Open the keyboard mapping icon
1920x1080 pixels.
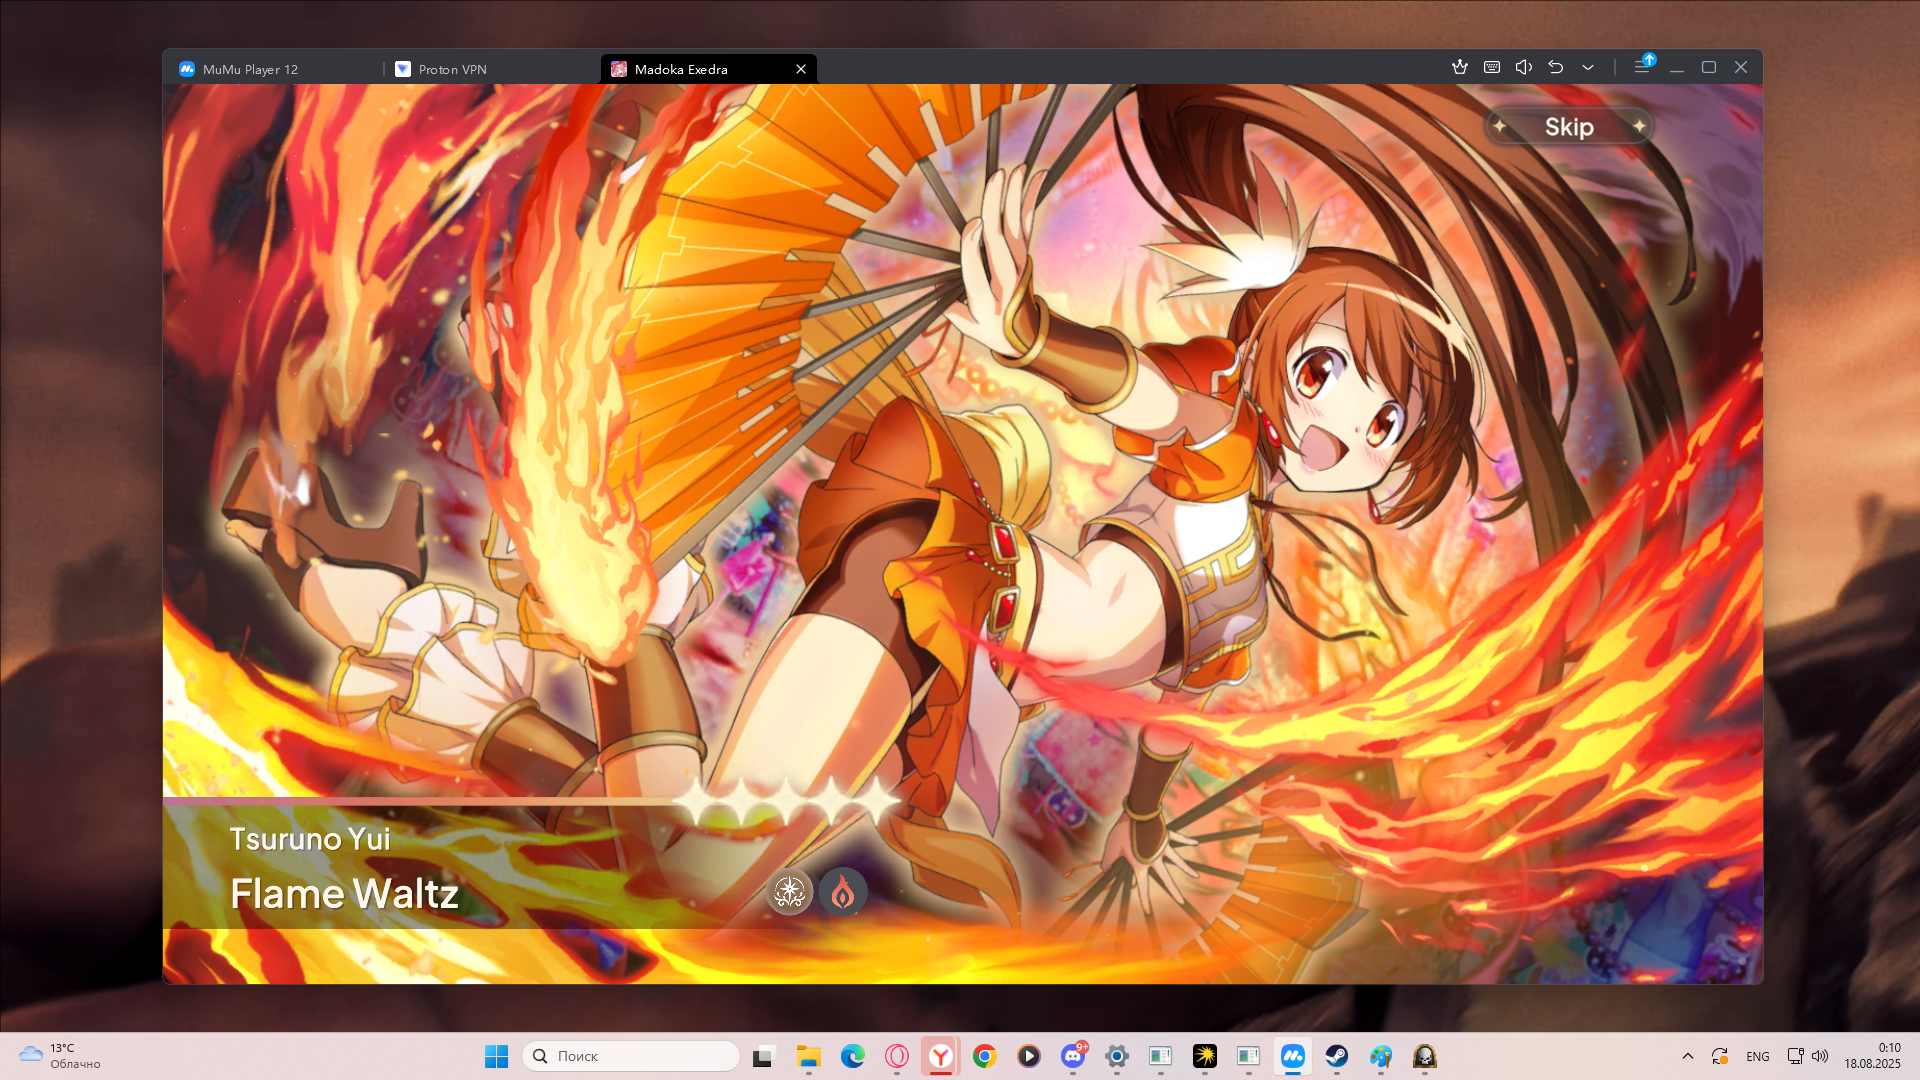point(1492,67)
